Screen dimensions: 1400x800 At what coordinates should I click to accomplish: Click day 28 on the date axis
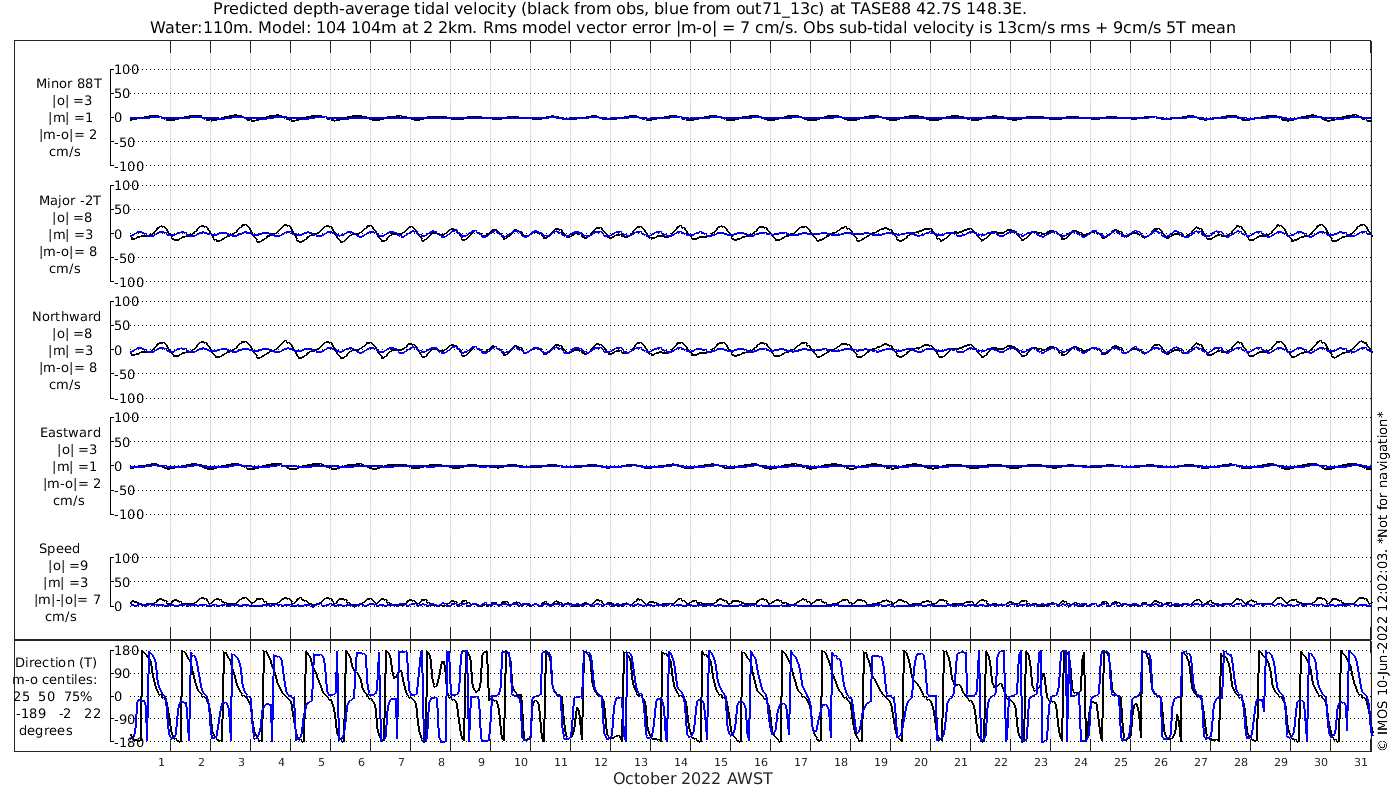coord(1241,762)
